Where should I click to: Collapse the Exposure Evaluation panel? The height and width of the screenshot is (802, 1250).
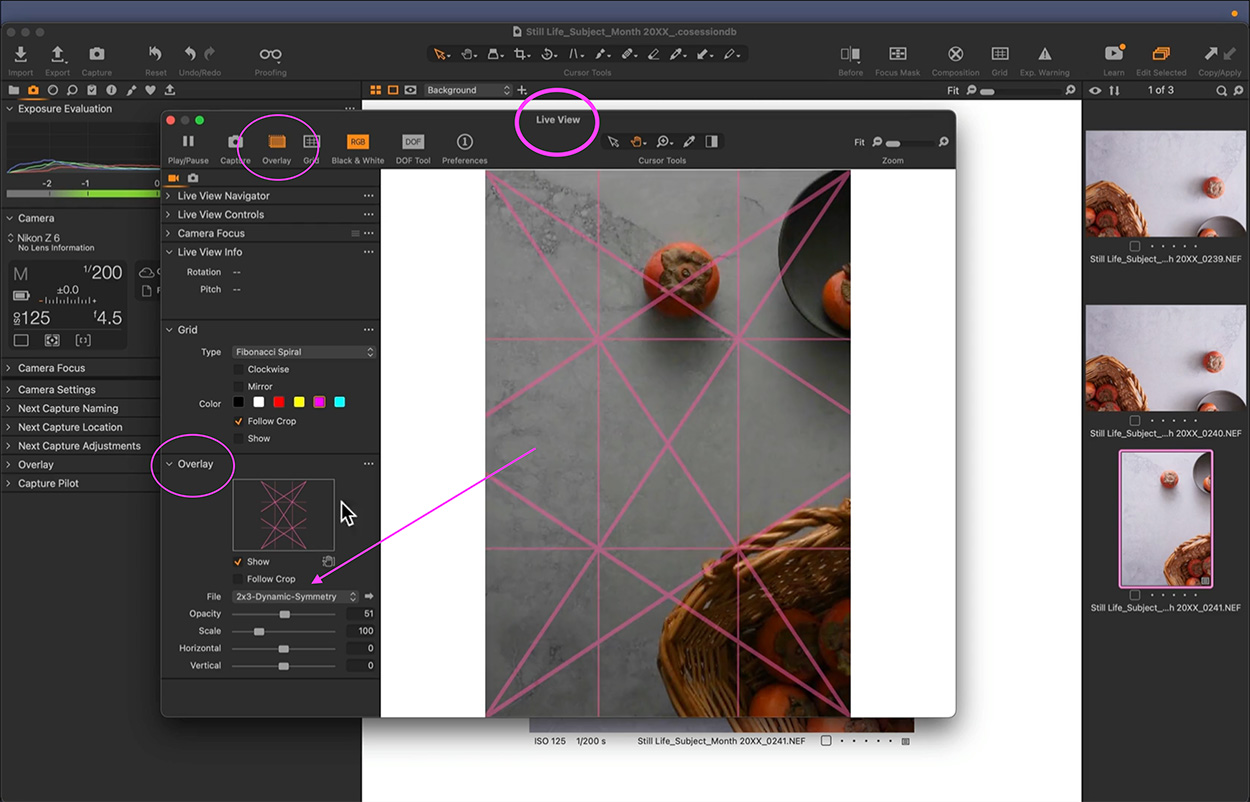(x=9, y=109)
